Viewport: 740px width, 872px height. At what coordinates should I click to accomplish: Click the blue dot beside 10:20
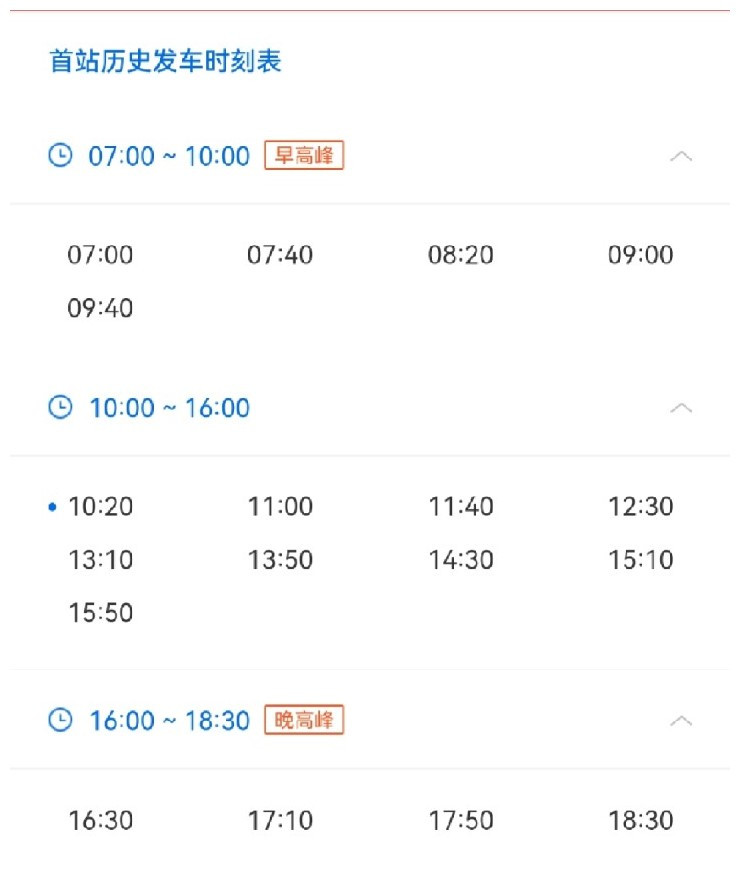pos(53,507)
